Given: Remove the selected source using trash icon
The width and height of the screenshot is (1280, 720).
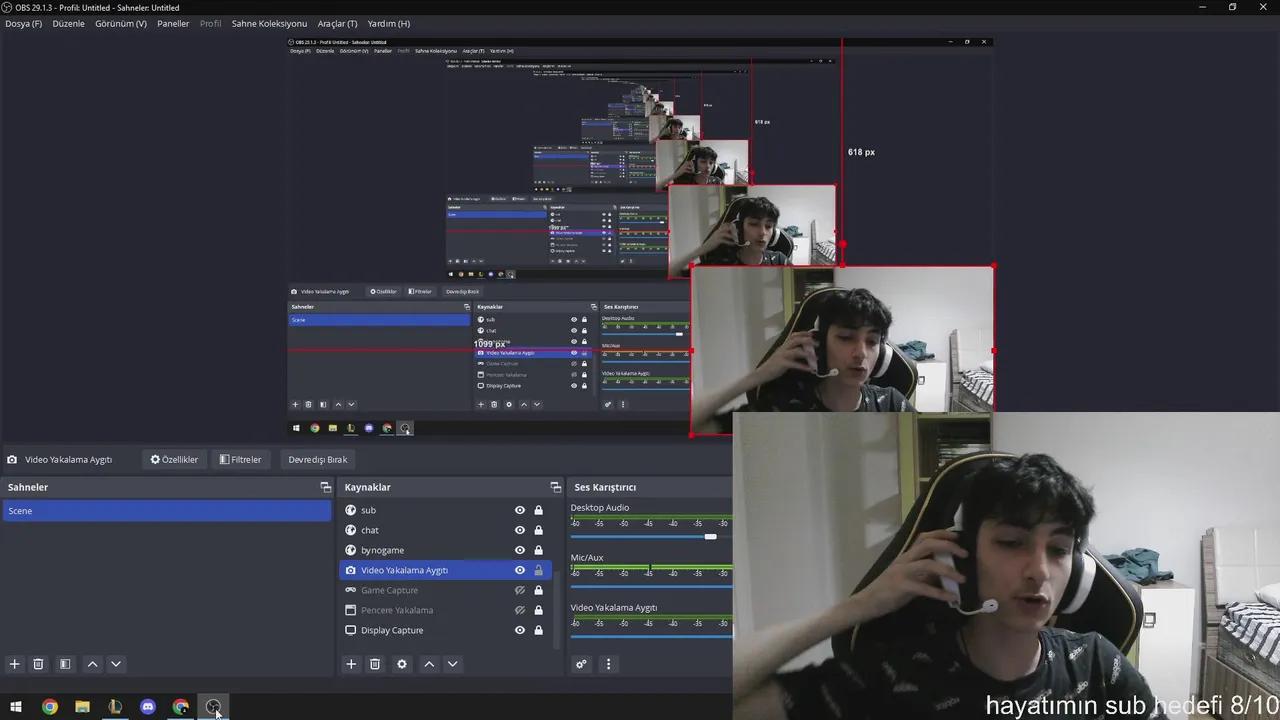Looking at the screenshot, I should [x=375, y=664].
